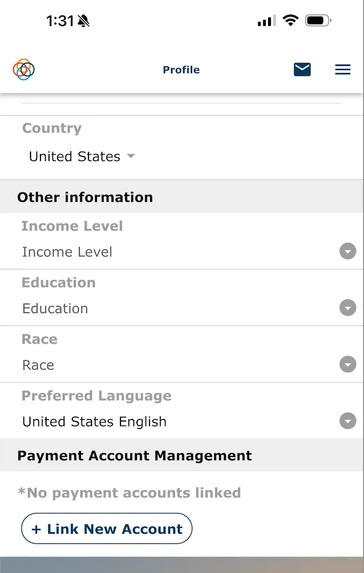Viewport: 364px width, 573px height.
Task: Tap the Other information section header
Action: 85,197
